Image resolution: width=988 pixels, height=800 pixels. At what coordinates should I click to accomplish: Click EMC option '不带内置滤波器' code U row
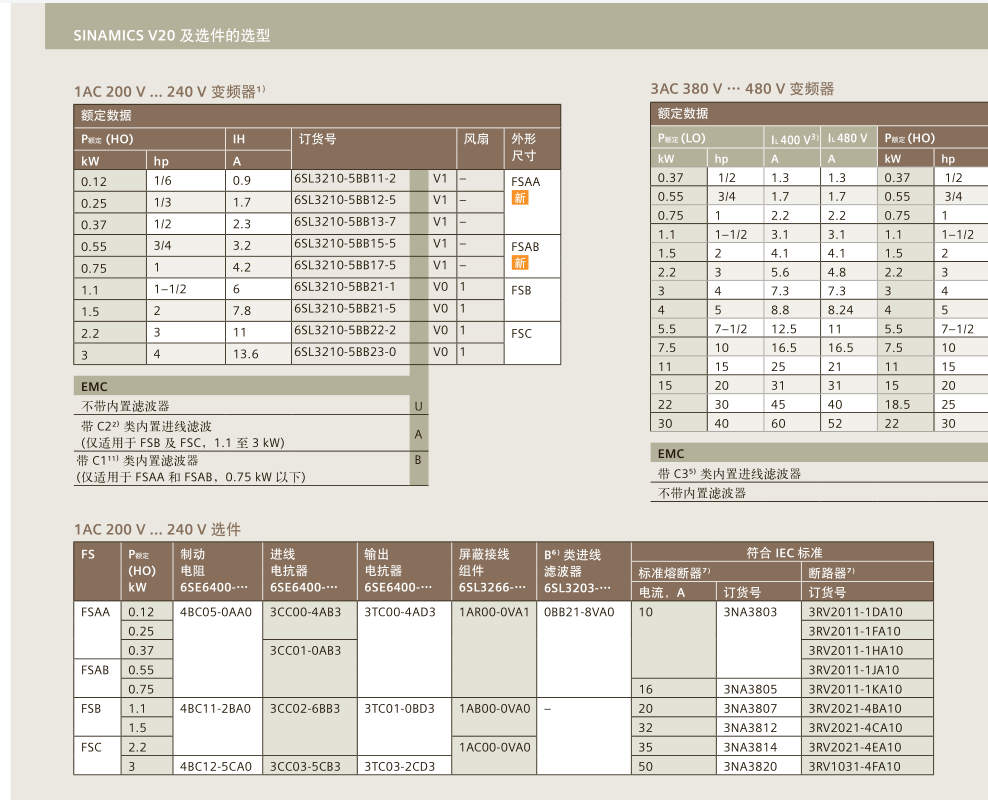[x=251, y=406]
